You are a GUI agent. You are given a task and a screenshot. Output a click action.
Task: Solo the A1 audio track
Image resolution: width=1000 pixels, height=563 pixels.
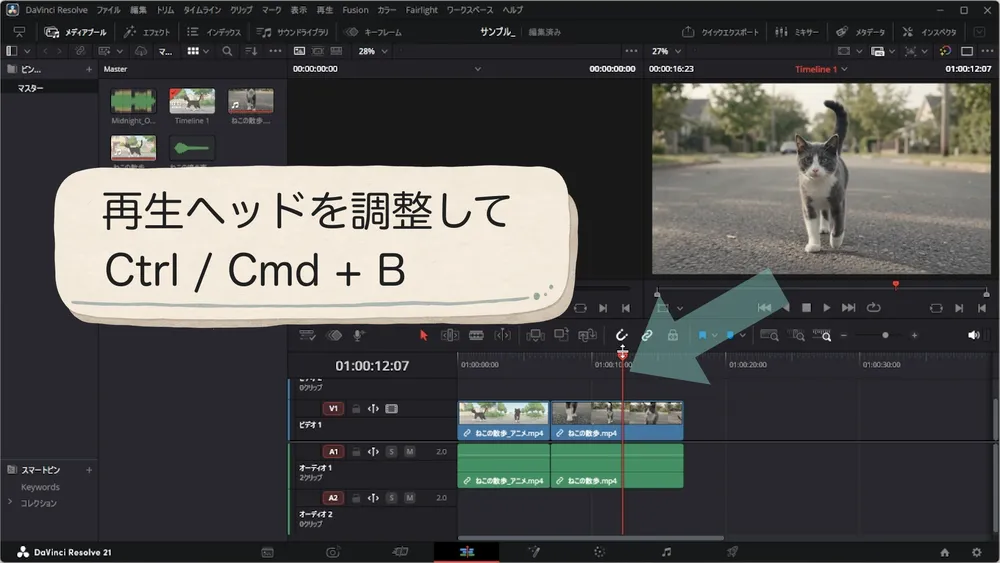tap(392, 451)
